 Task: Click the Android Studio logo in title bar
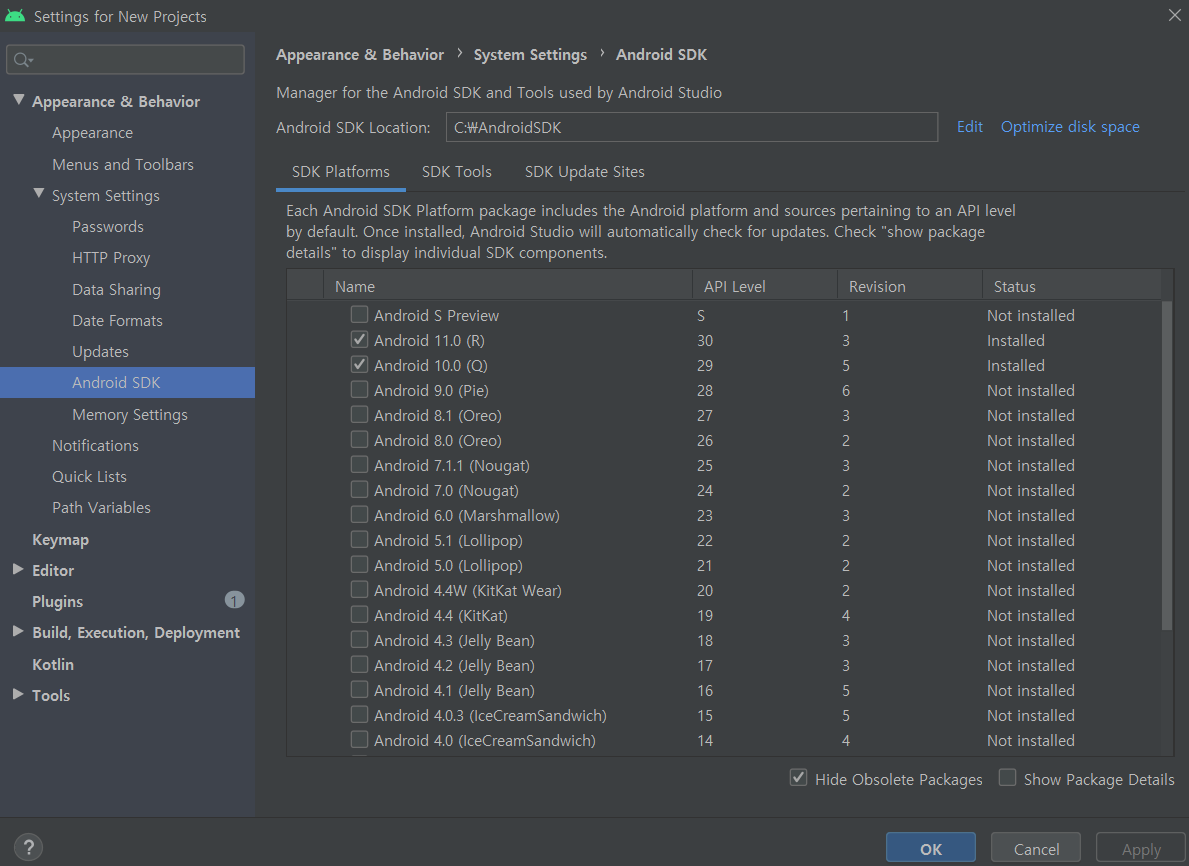point(15,16)
